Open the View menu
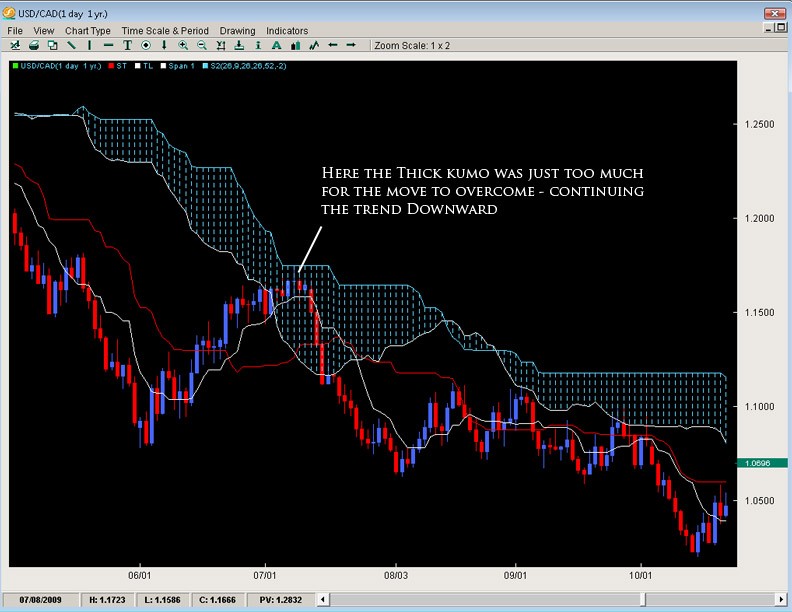The width and height of the screenshot is (792, 612). [43, 31]
